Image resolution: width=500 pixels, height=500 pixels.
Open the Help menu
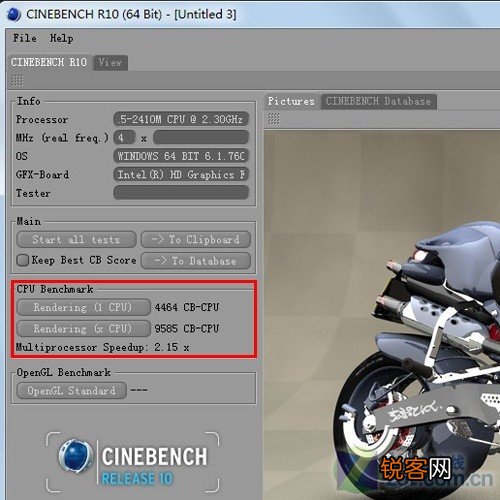62,38
